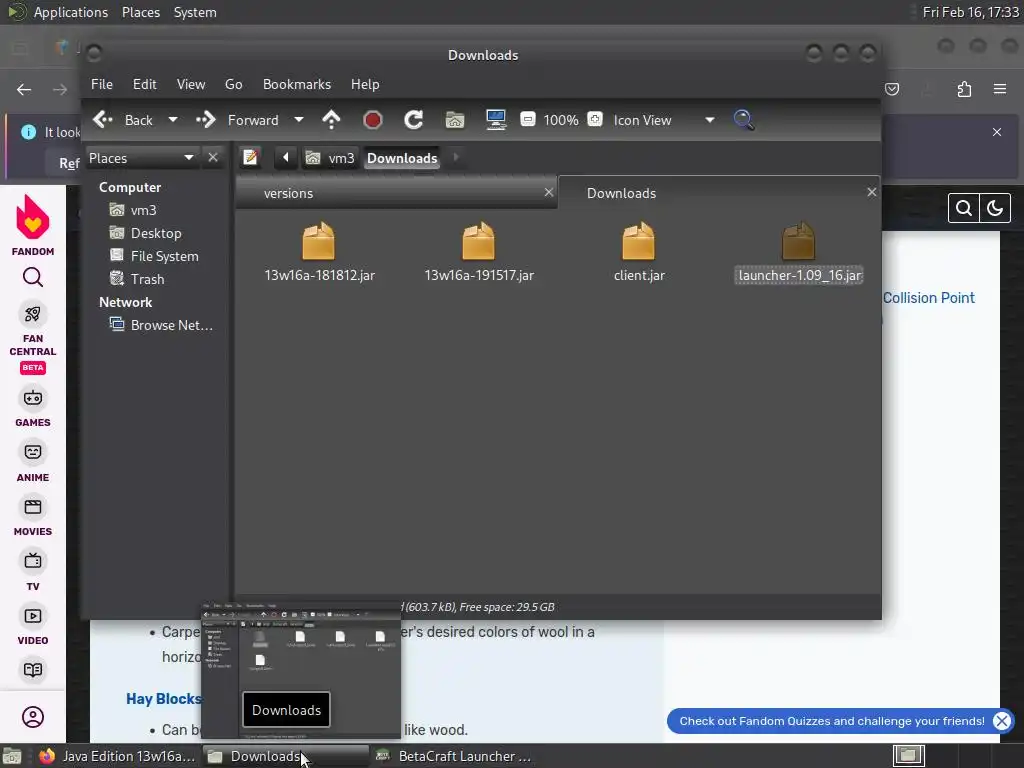Open the Icon View mode dropdown
1024x768 pixels.
pos(663,120)
